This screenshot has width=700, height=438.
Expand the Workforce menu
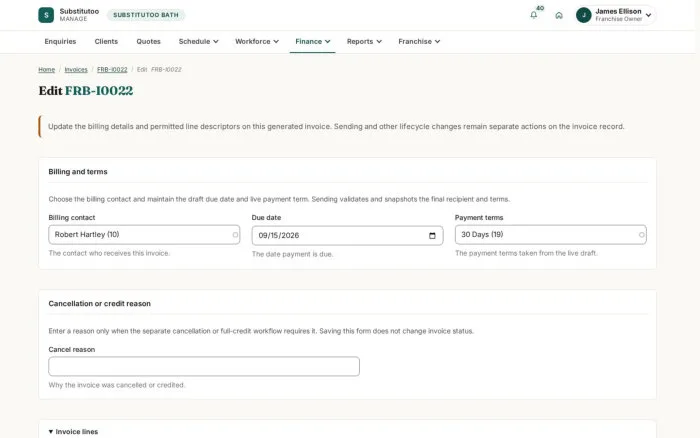257,42
